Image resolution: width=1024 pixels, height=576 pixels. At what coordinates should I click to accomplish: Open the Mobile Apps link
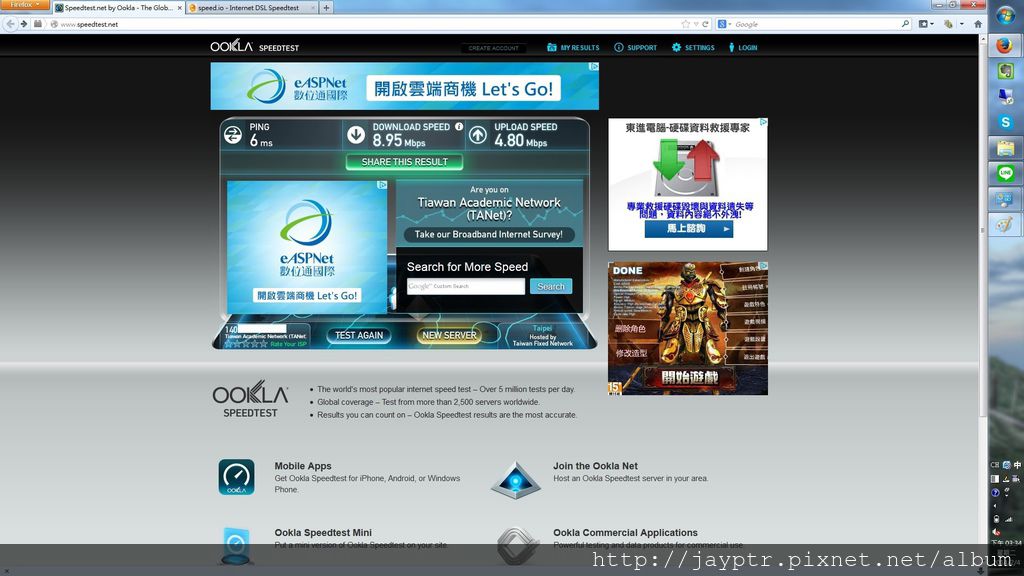point(302,466)
